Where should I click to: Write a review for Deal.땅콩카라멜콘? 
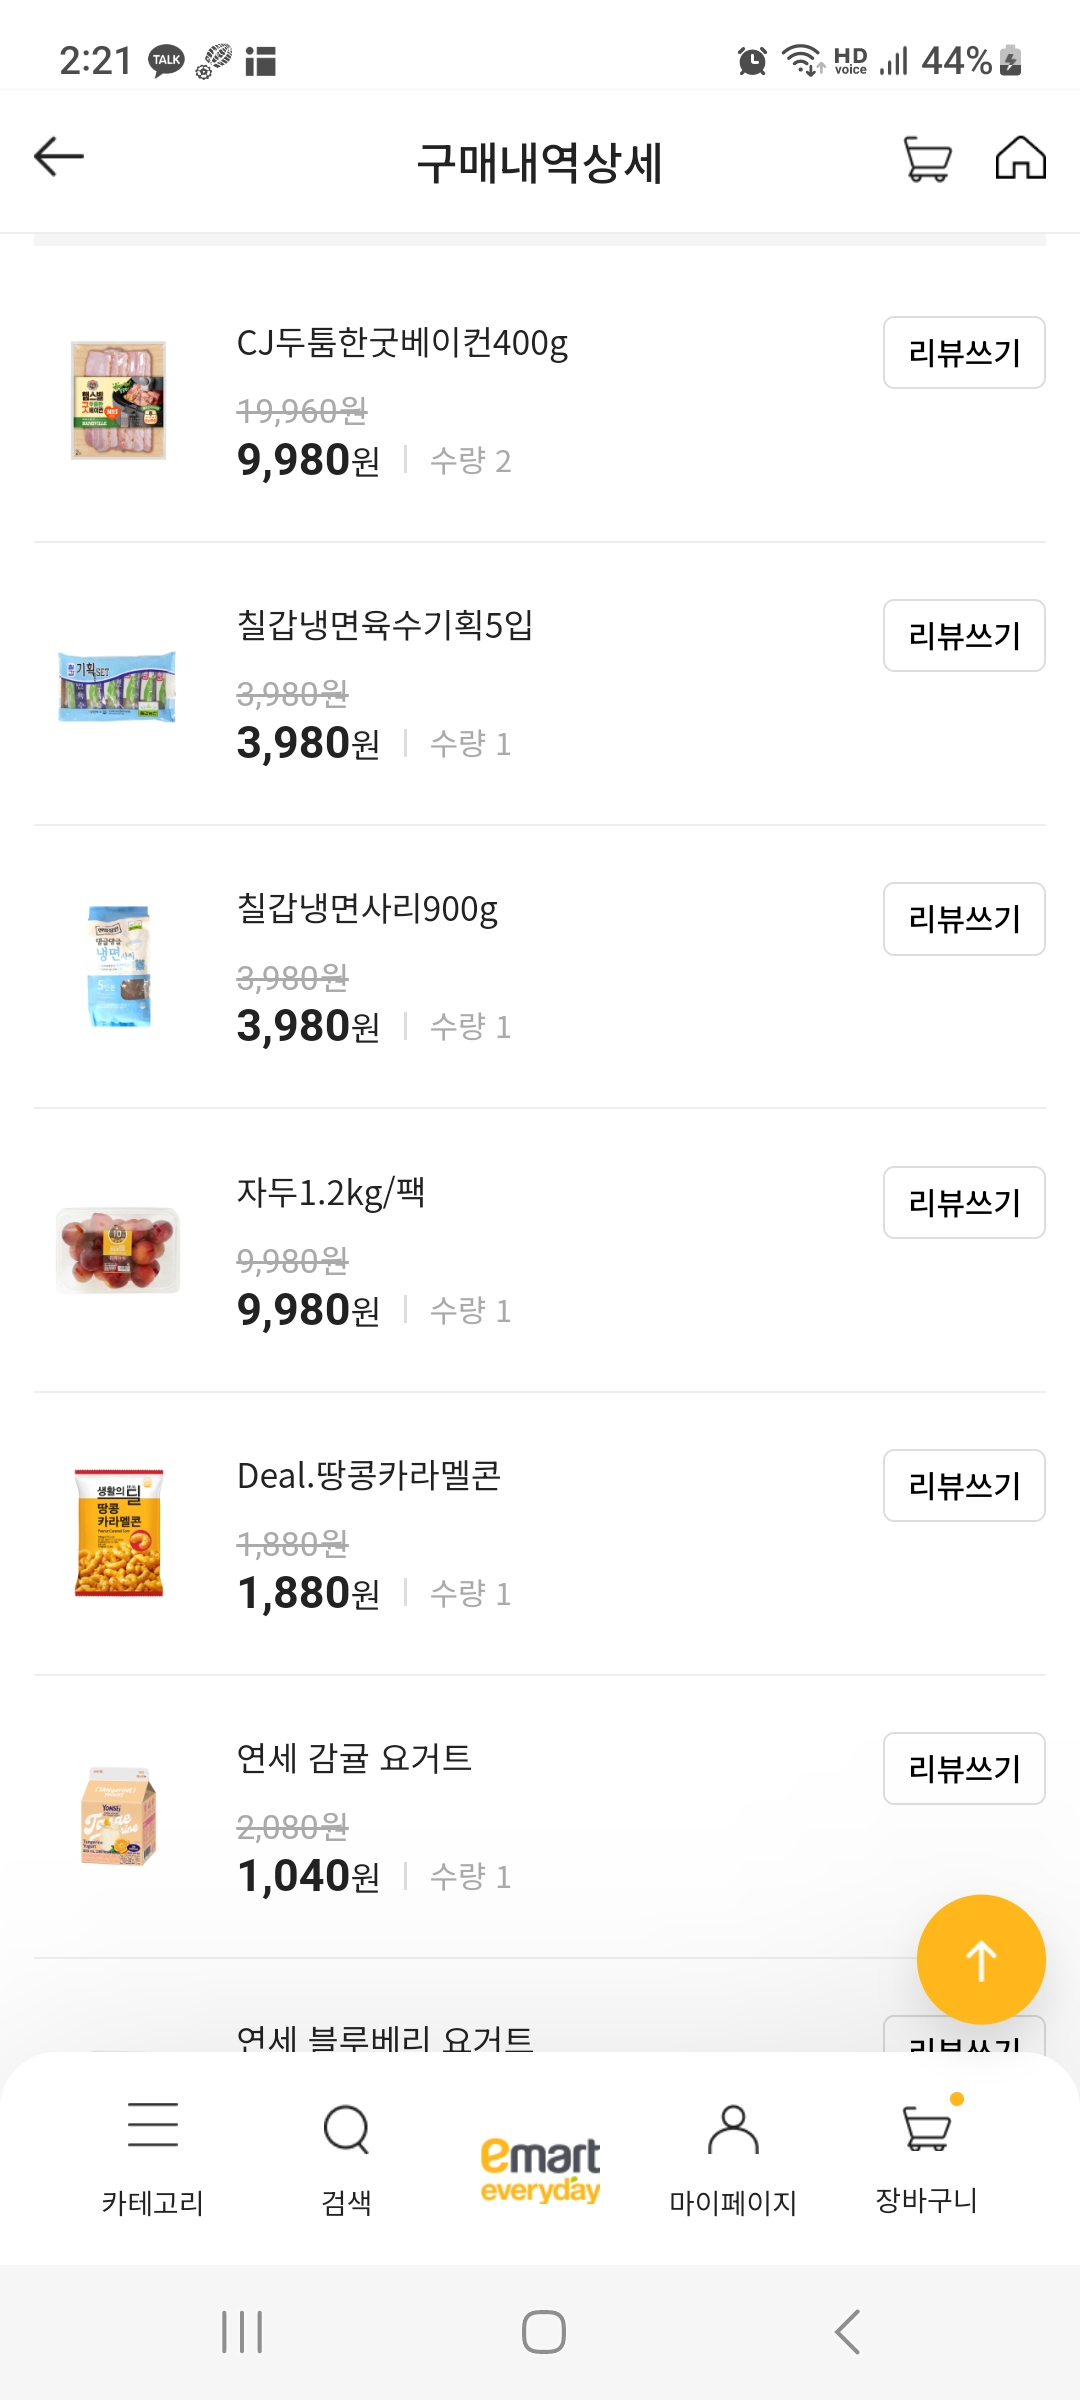(x=964, y=1485)
